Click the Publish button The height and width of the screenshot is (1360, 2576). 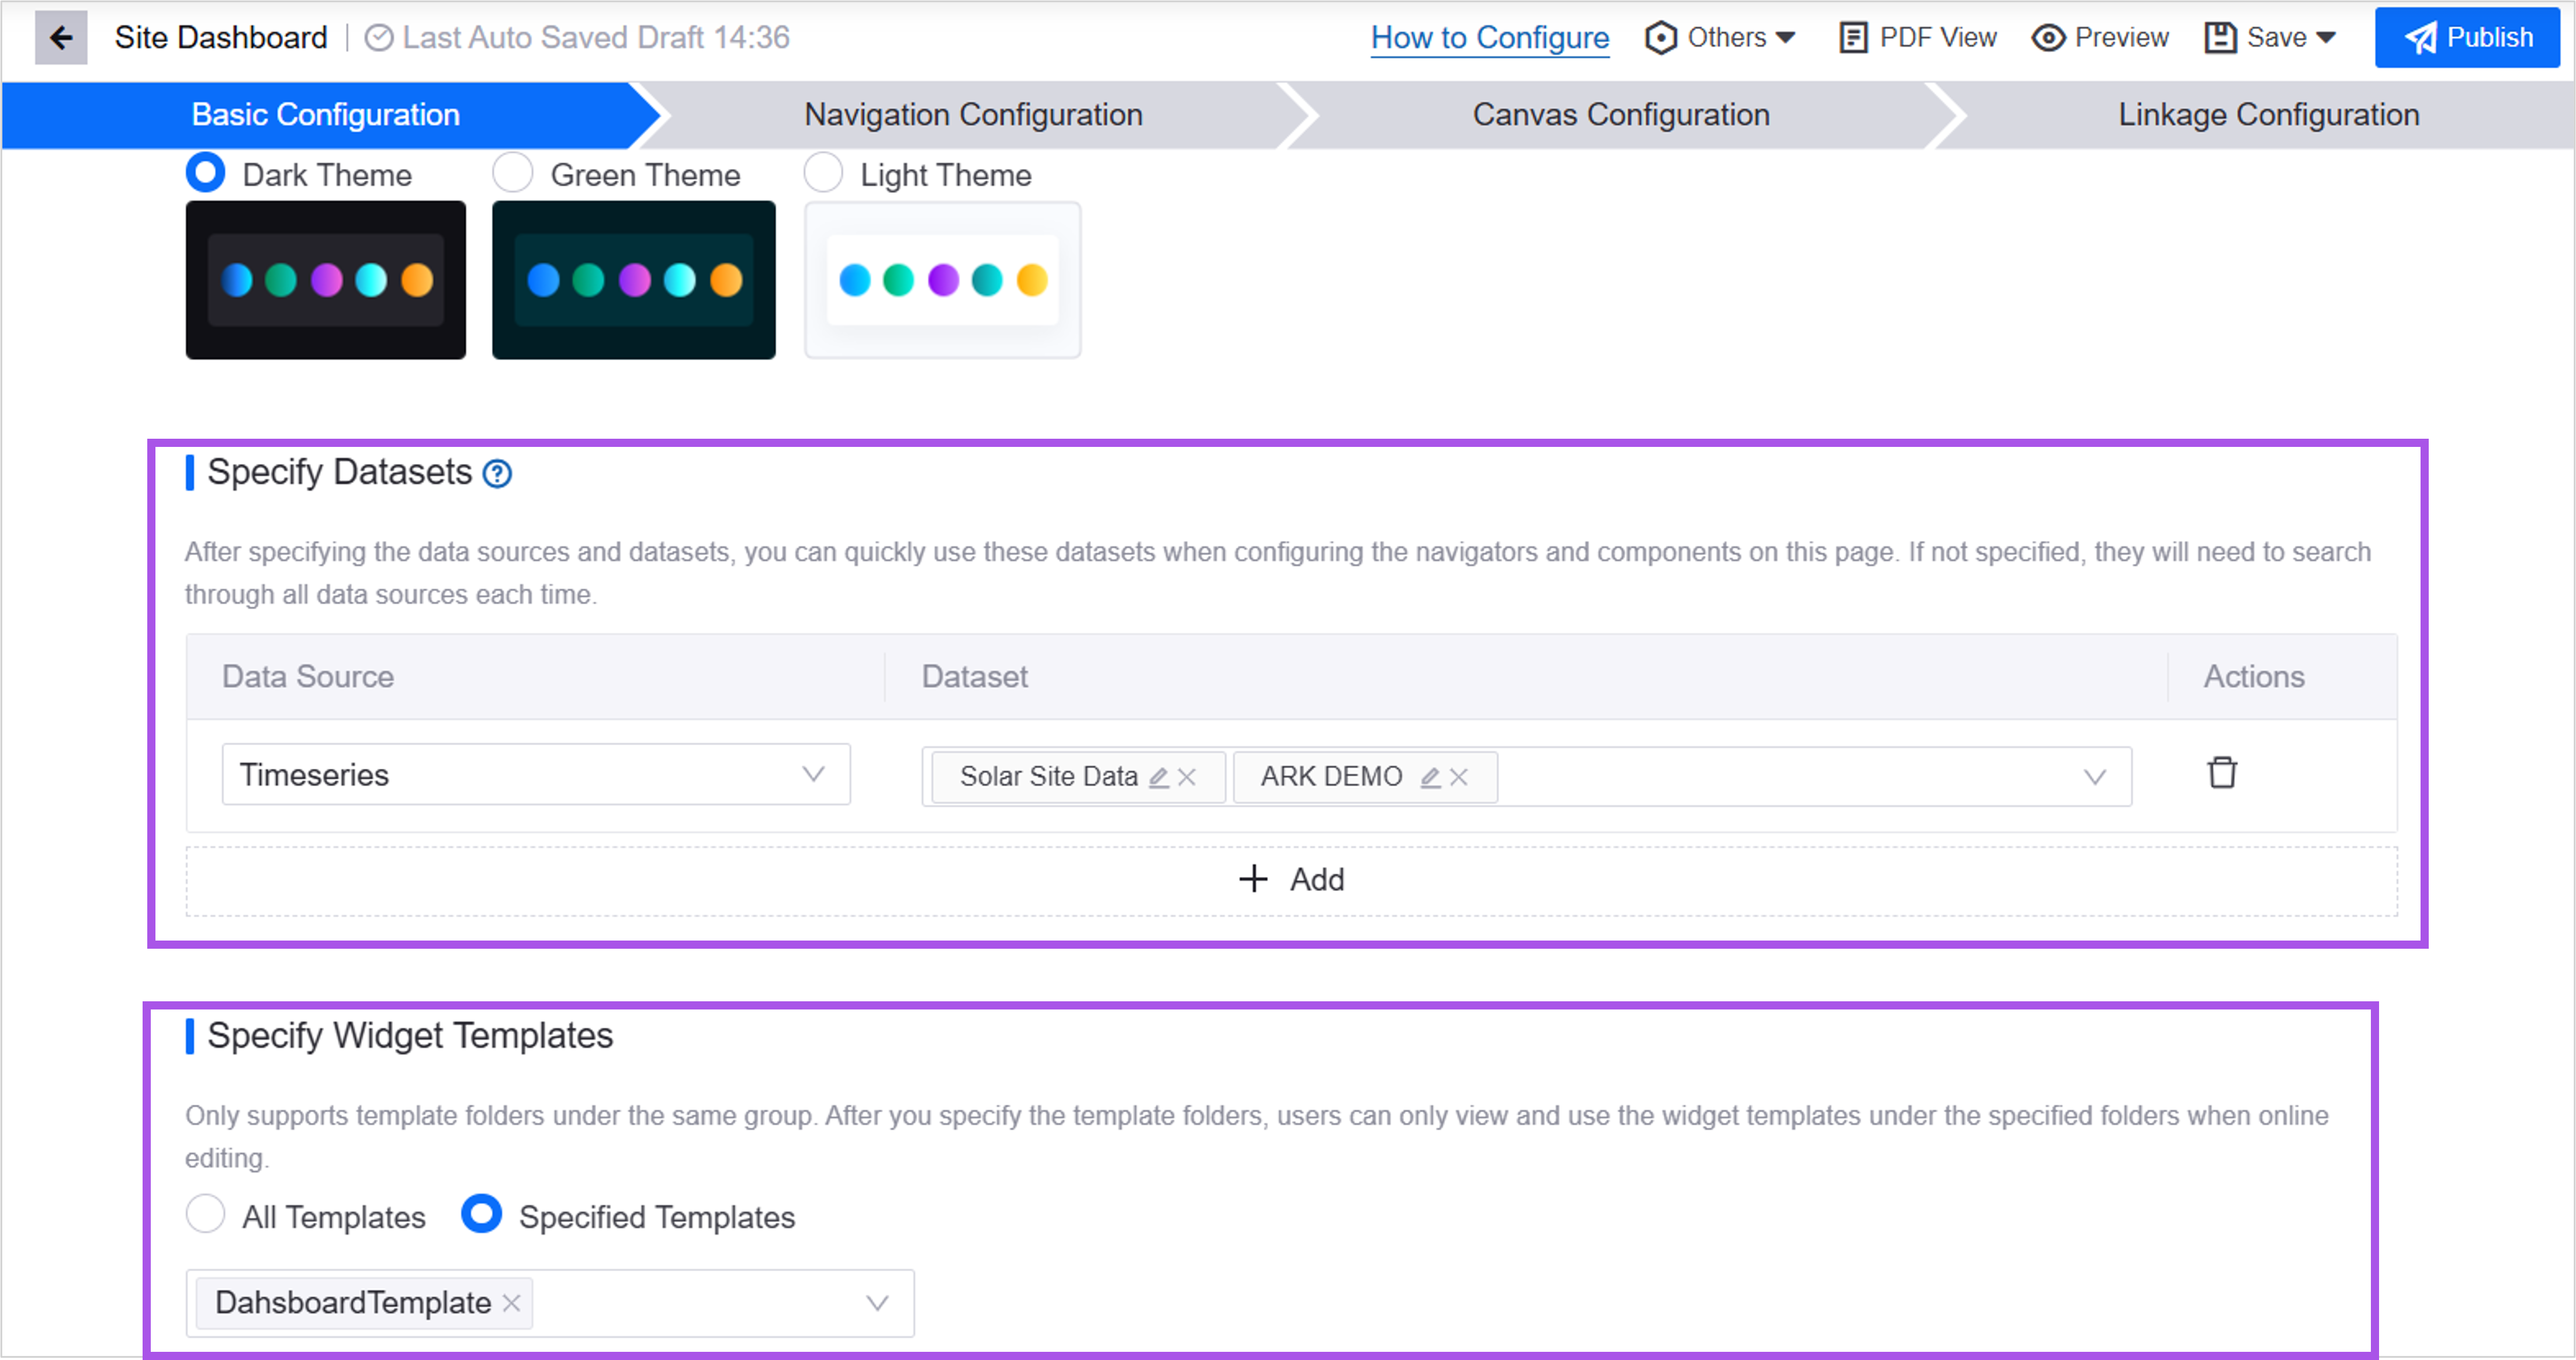[2466, 38]
